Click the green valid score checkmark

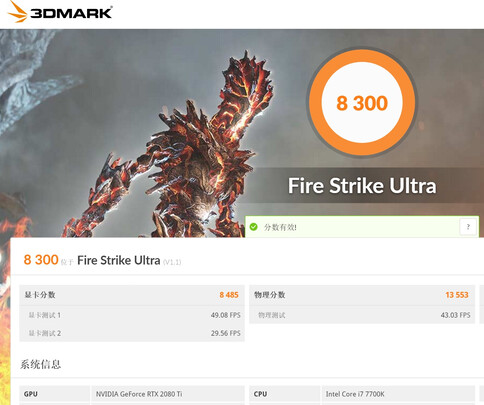coord(254,227)
